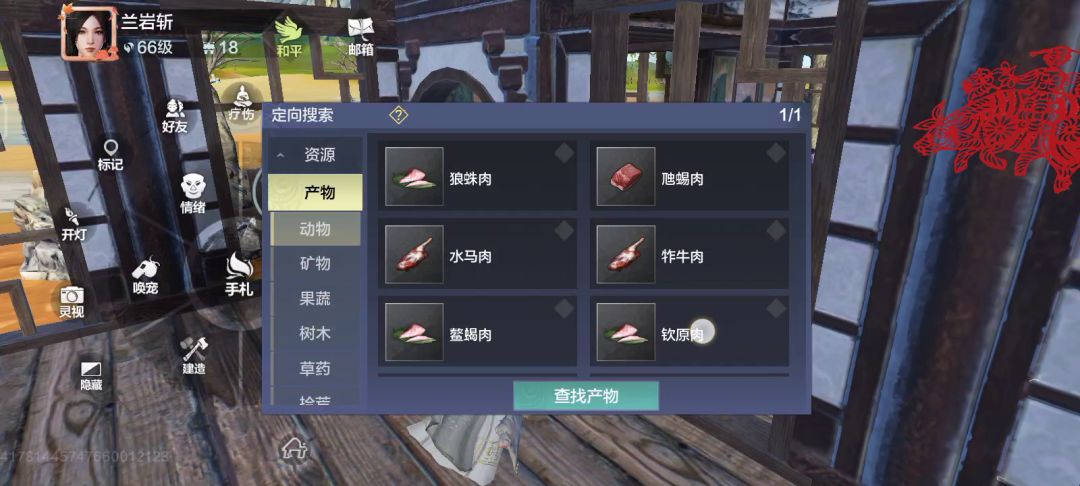Screen dimensions: 1080x486
Task: Select the 水马肉 item entry
Action: (x=477, y=257)
